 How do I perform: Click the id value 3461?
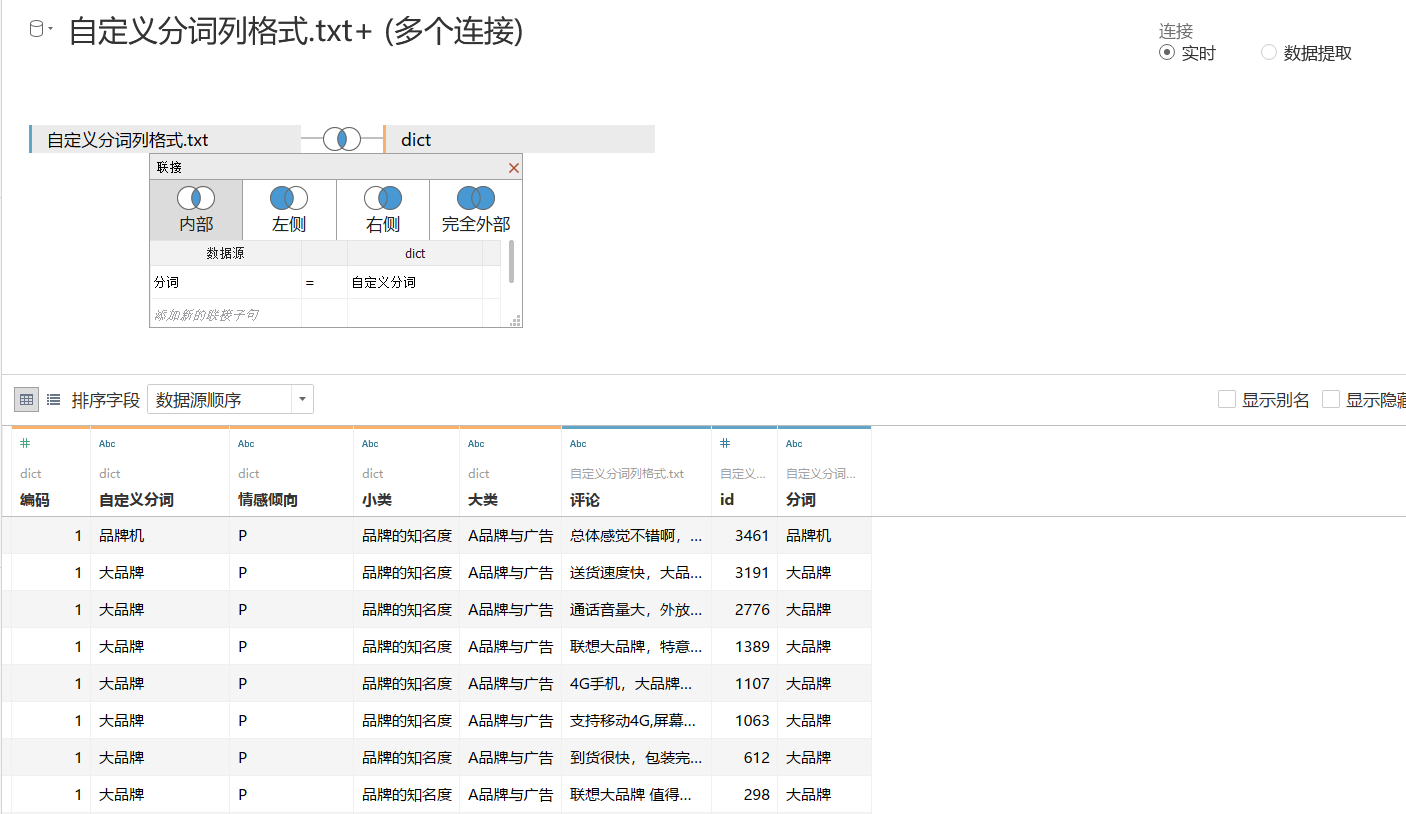point(744,536)
